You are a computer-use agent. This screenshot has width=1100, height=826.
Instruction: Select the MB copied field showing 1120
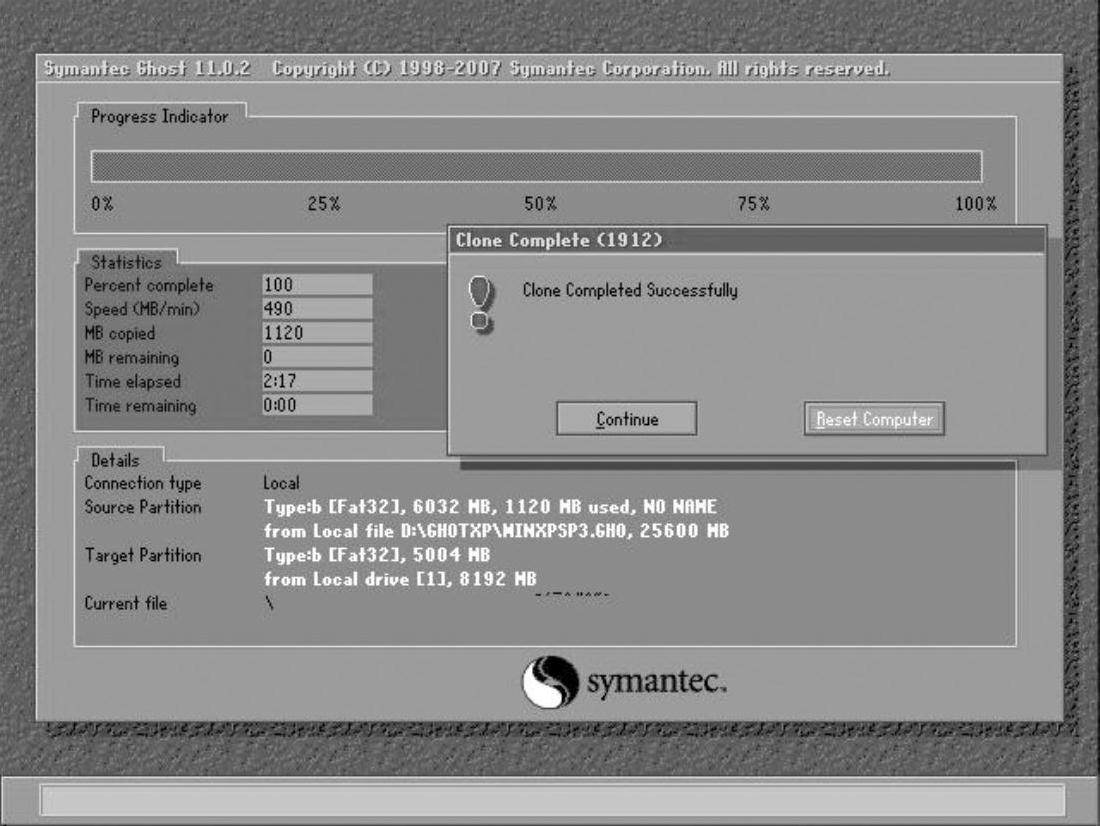pyautogui.click(x=317, y=333)
